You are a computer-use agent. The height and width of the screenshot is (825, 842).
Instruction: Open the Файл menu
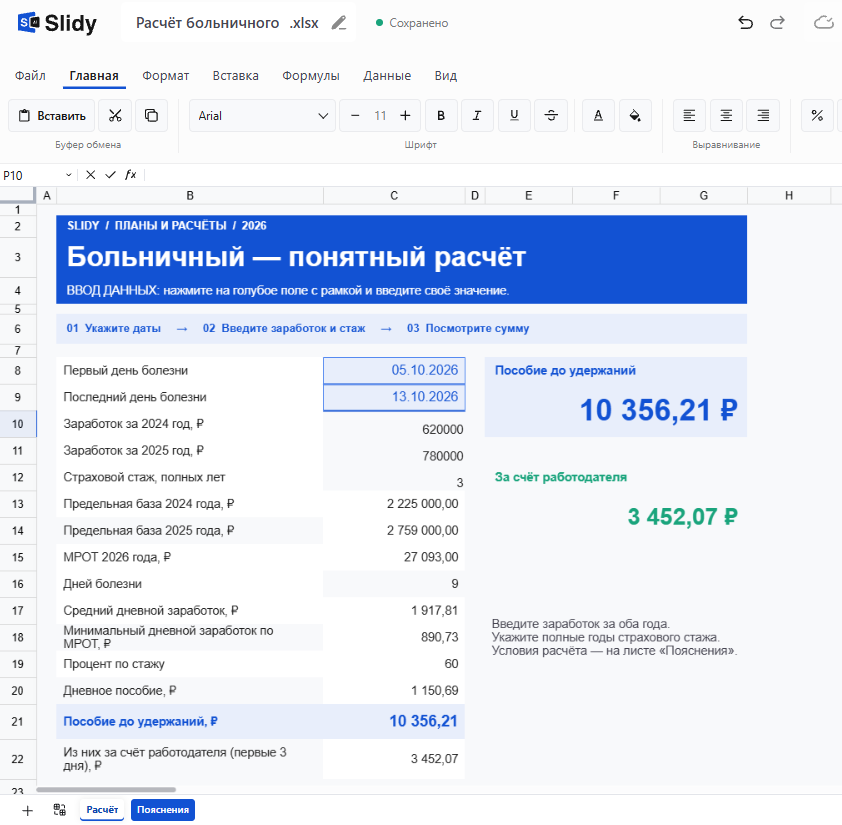coord(30,76)
